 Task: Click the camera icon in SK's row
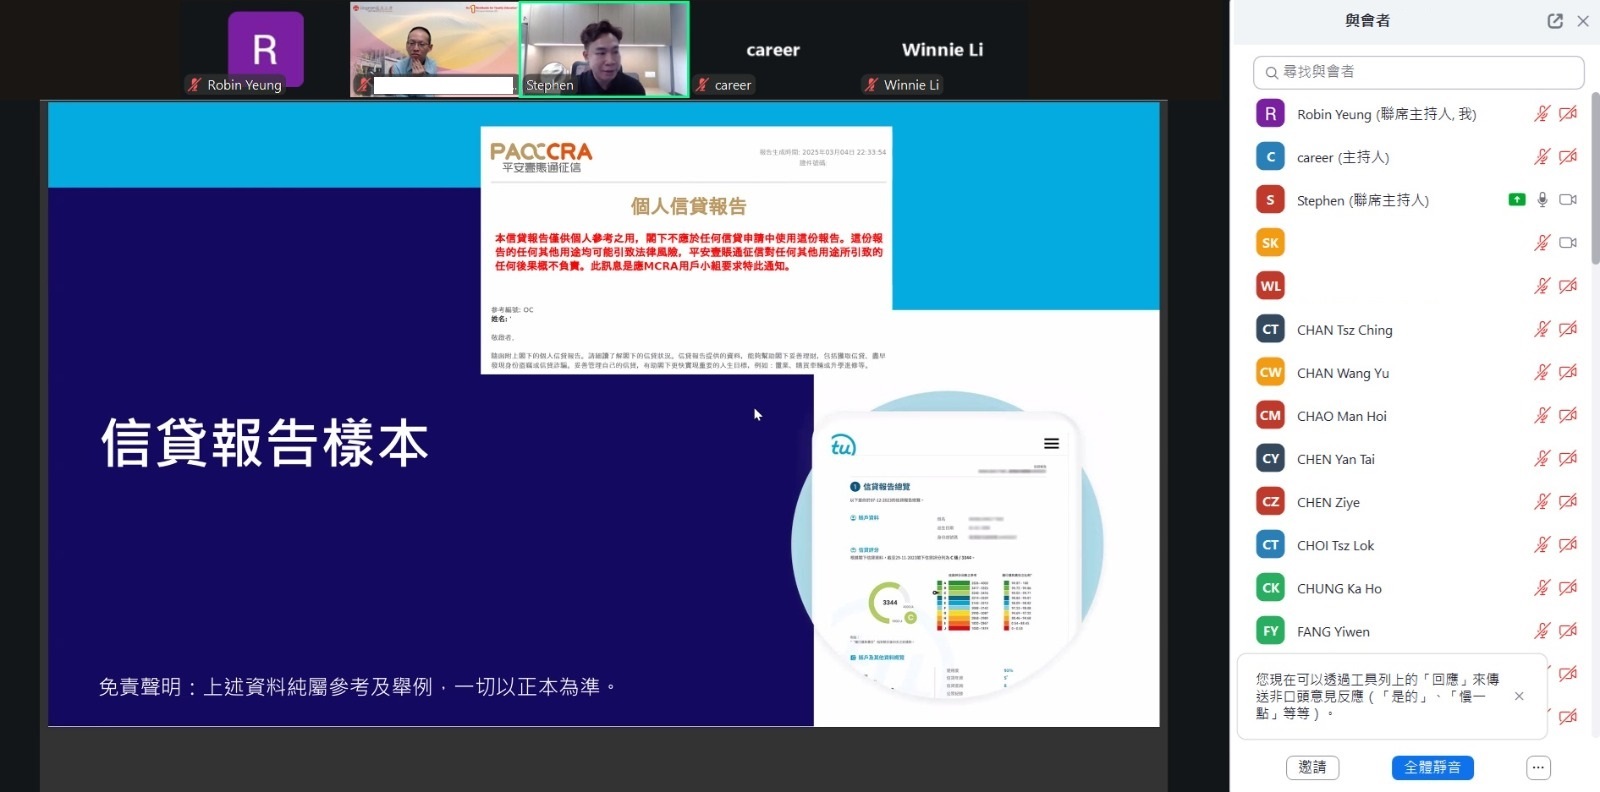click(1567, 243)
